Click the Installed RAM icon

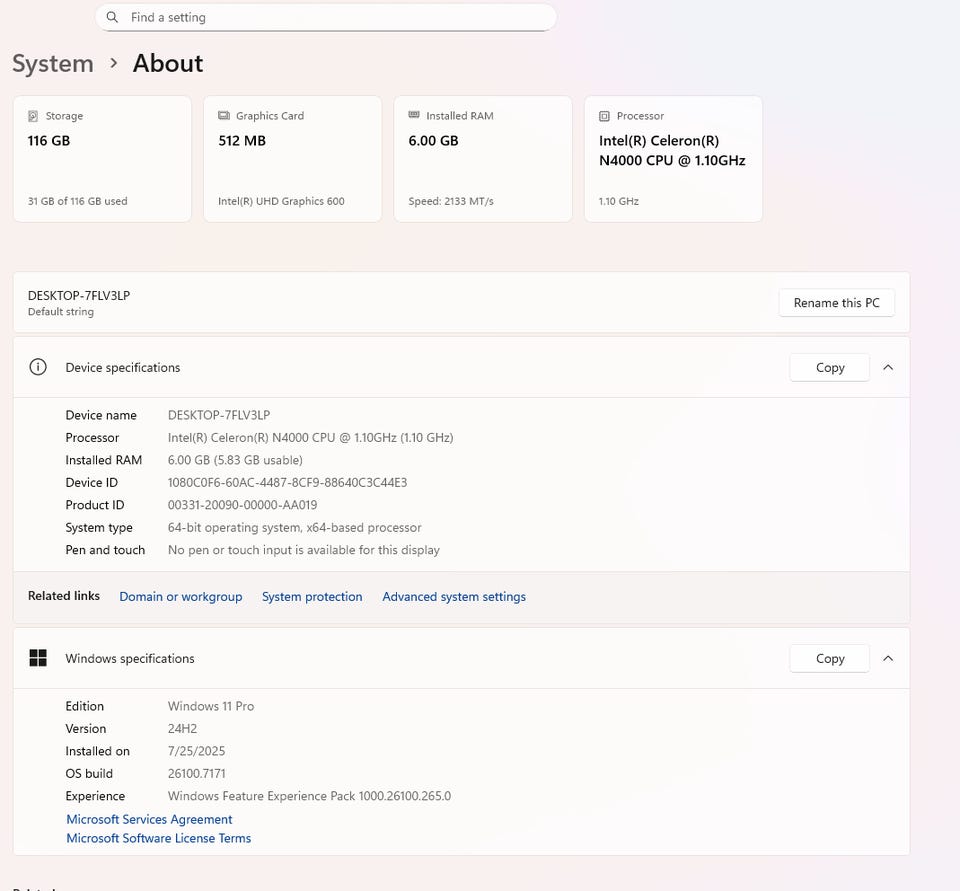coord(414,116)
